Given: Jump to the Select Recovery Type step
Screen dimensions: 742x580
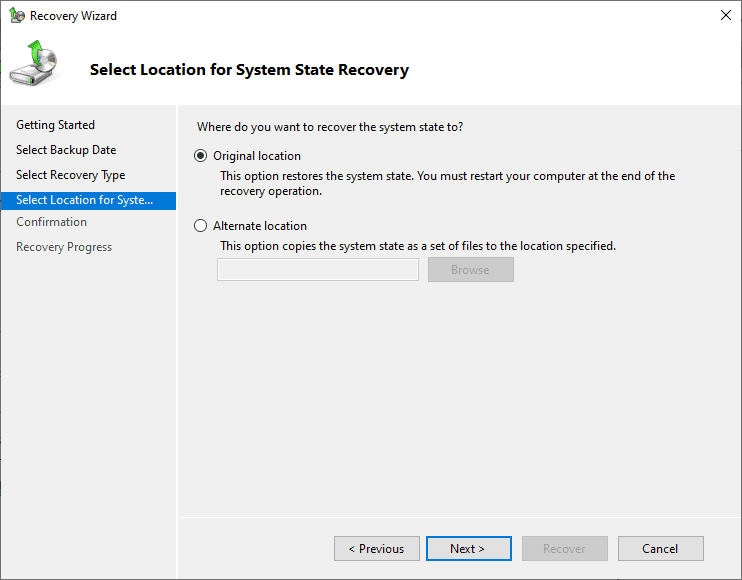Looking at the screenshot, I should [x=70, y=175].
